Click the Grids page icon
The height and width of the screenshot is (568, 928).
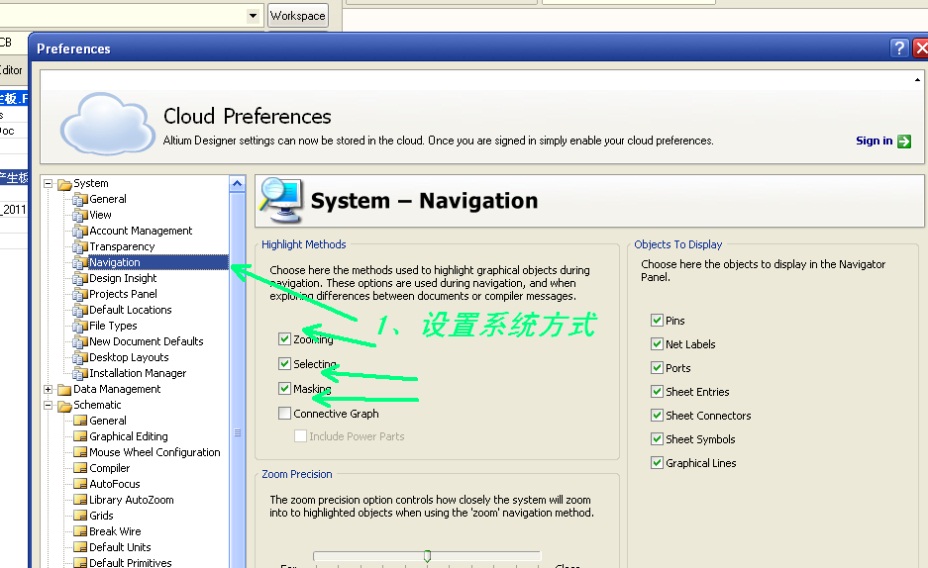(80, 516)
